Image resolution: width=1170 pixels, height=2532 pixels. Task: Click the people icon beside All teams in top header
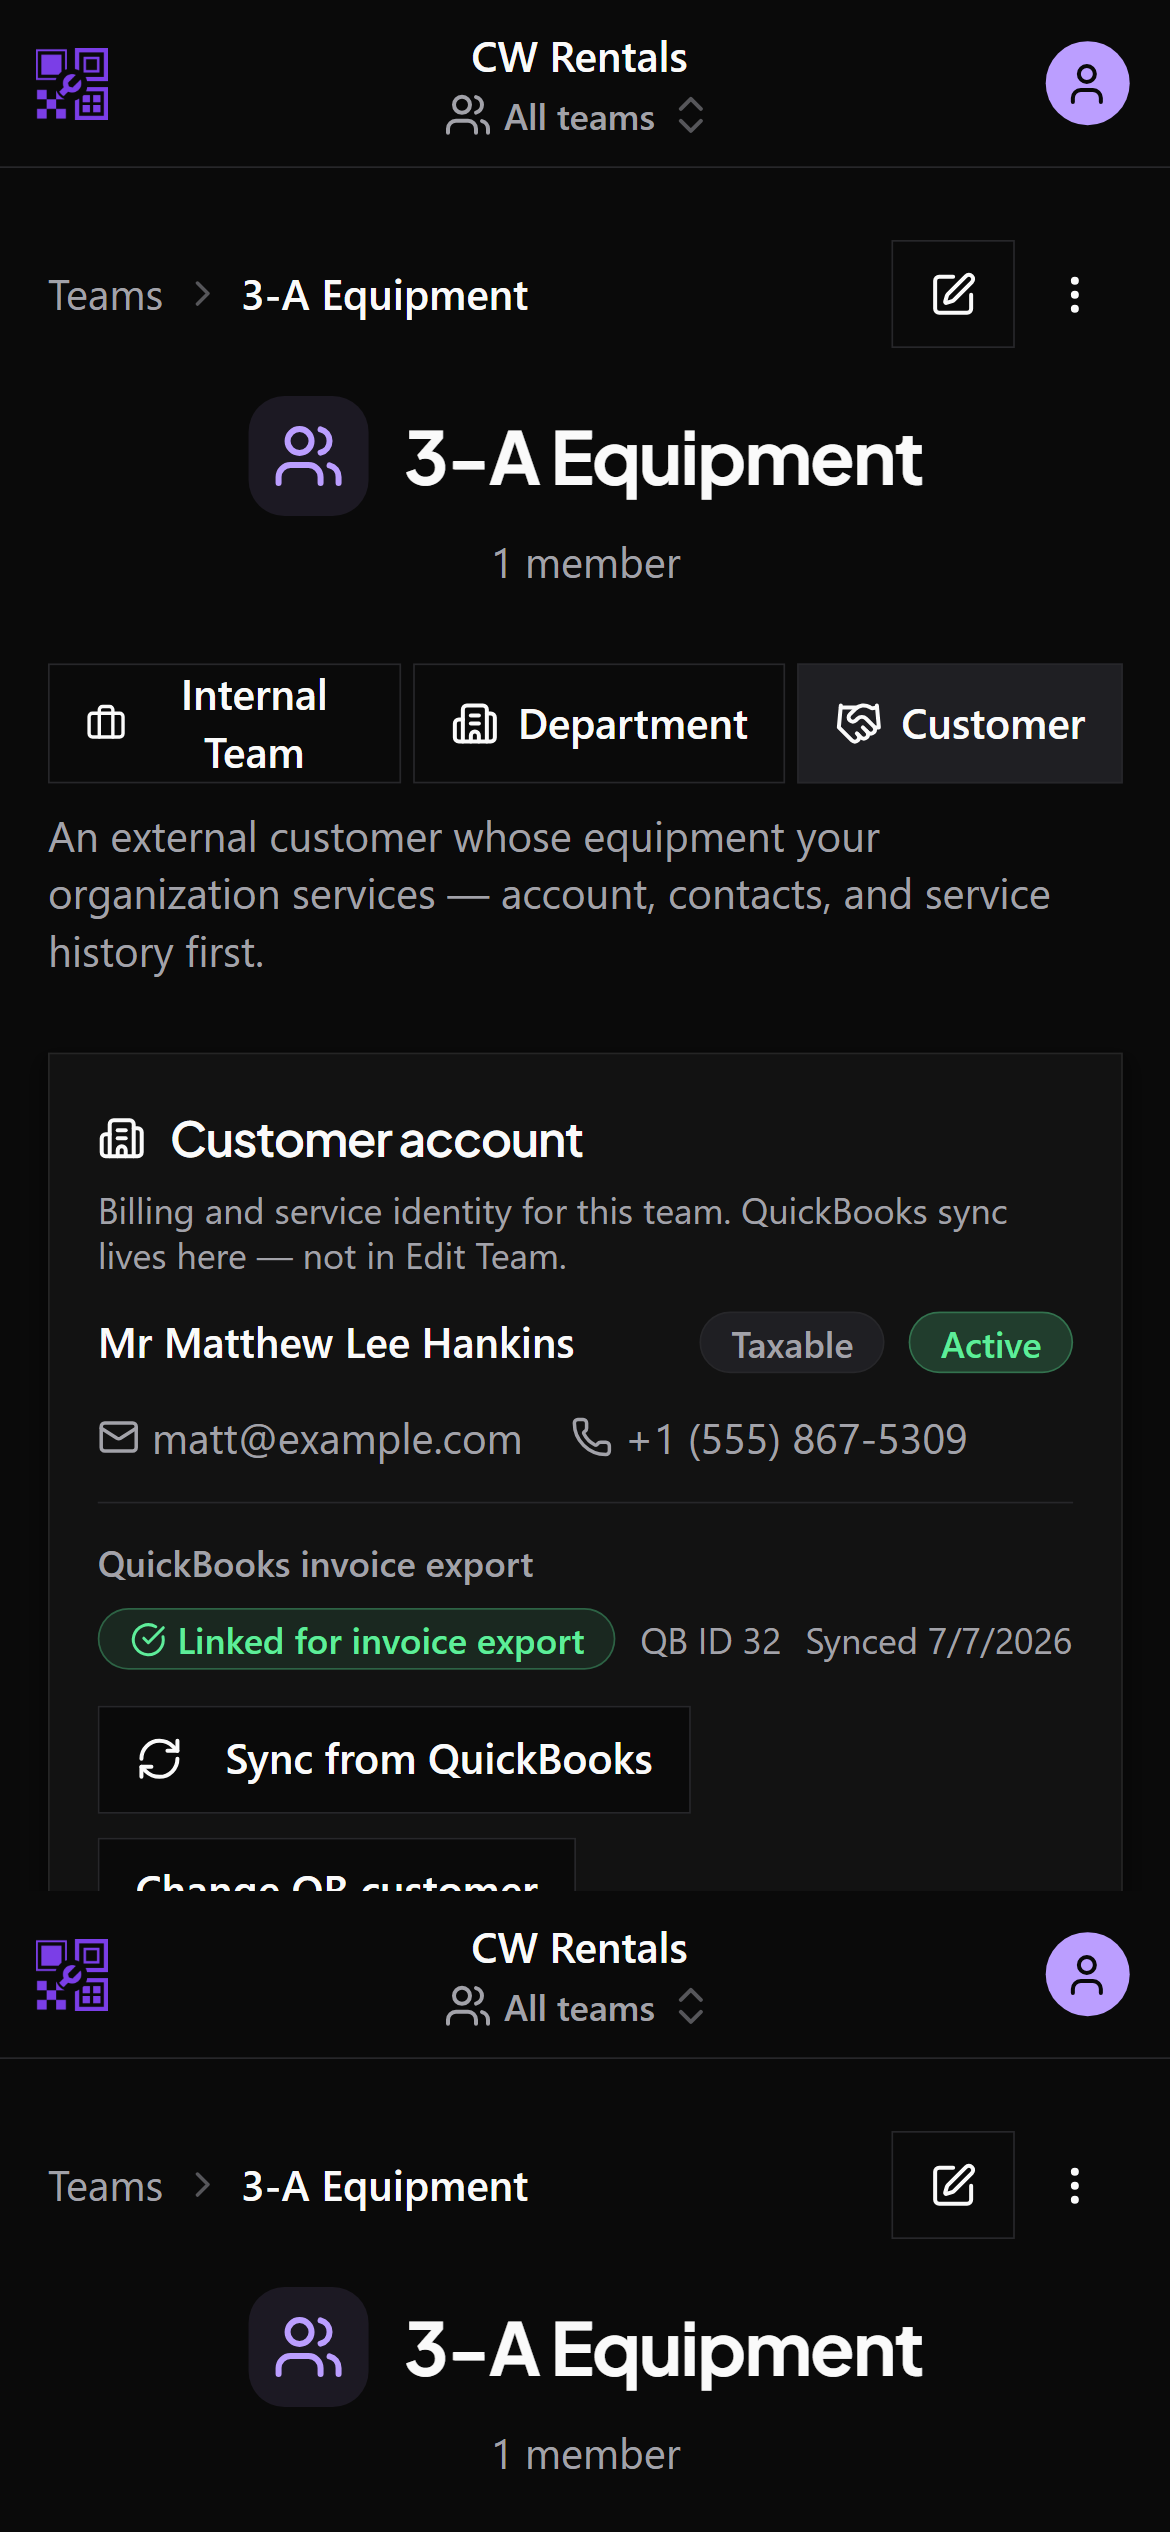tap(467, 116)
